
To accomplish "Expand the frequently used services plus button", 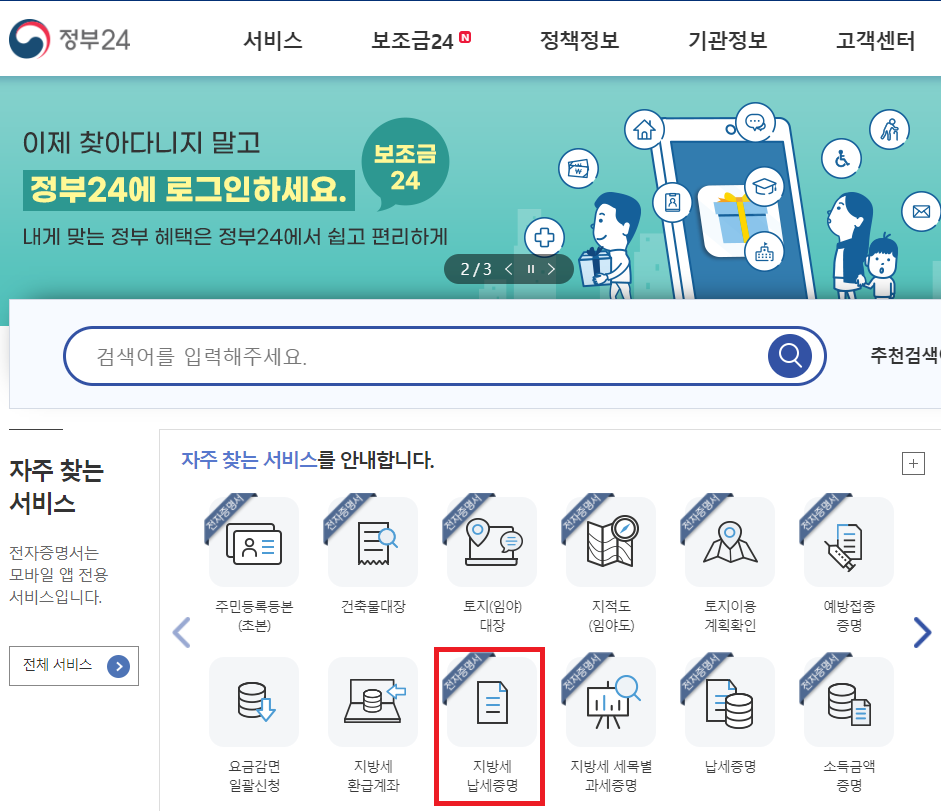I will tap(913, 463).
